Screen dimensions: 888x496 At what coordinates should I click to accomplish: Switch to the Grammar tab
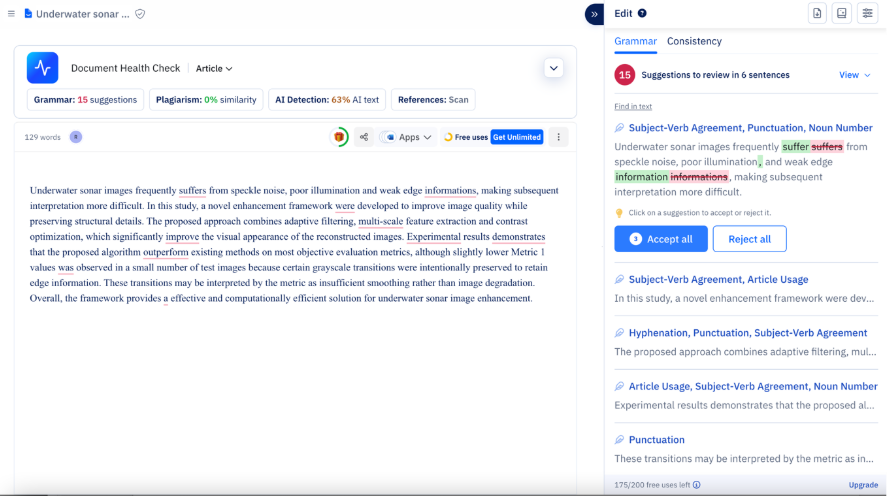click(x=635, y=41)
